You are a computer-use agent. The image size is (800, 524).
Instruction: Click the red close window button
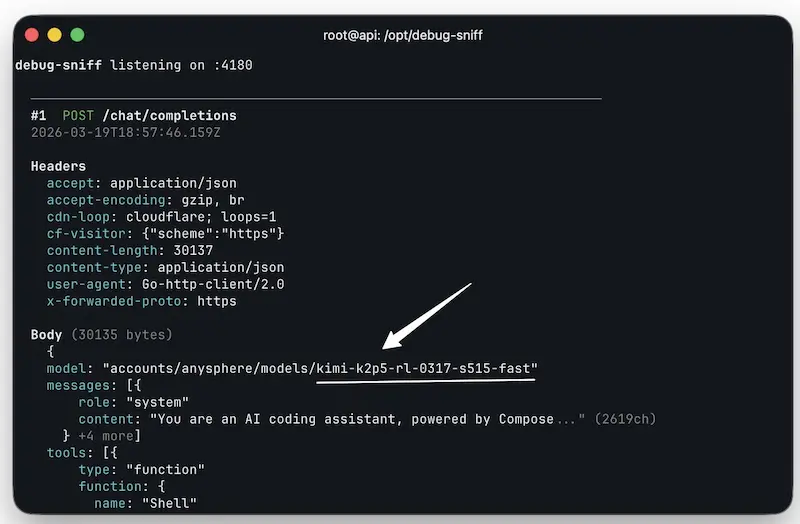tap(31, 35)
